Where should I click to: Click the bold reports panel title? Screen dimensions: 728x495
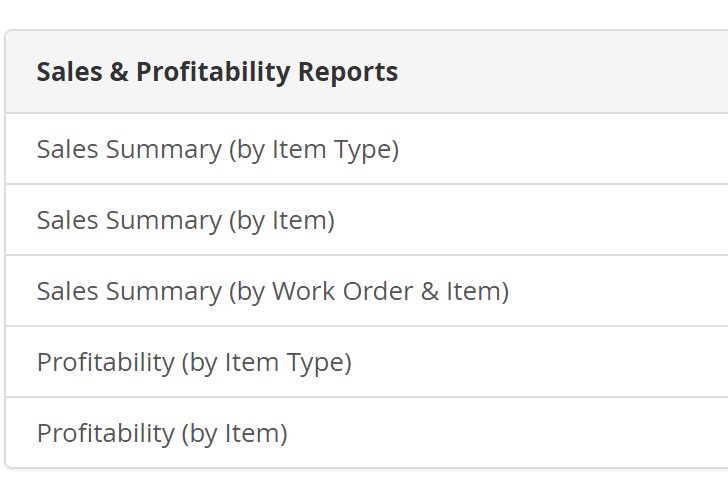[x=217, y=72]
